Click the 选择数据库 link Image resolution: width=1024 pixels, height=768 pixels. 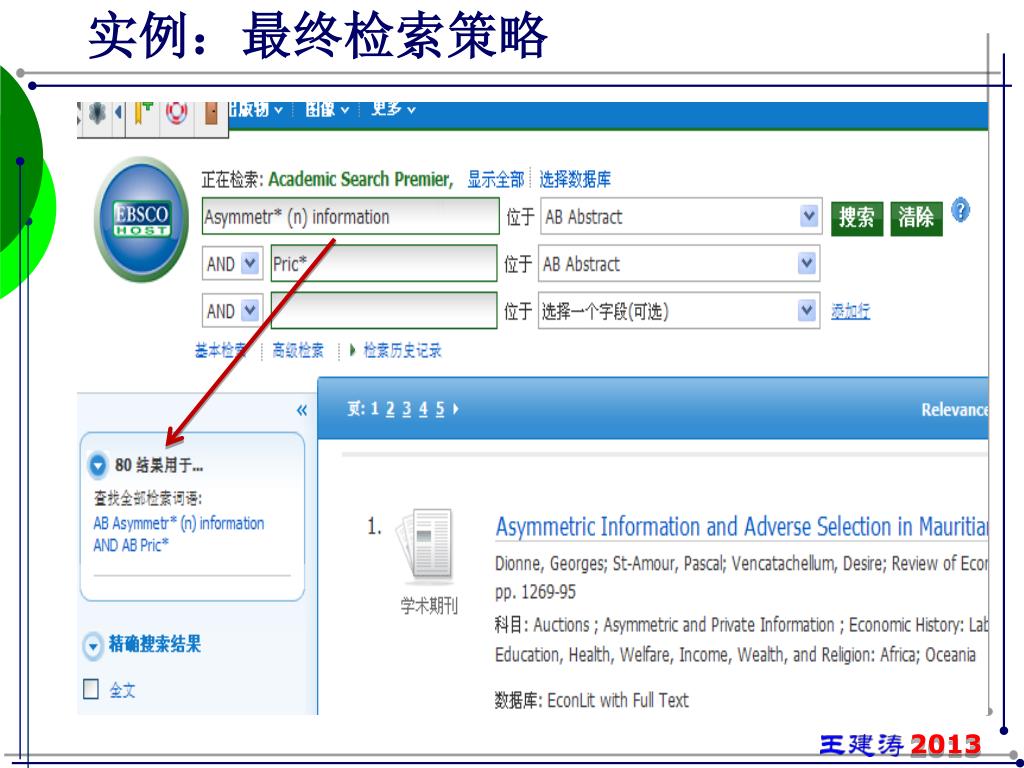pos(575,179)
